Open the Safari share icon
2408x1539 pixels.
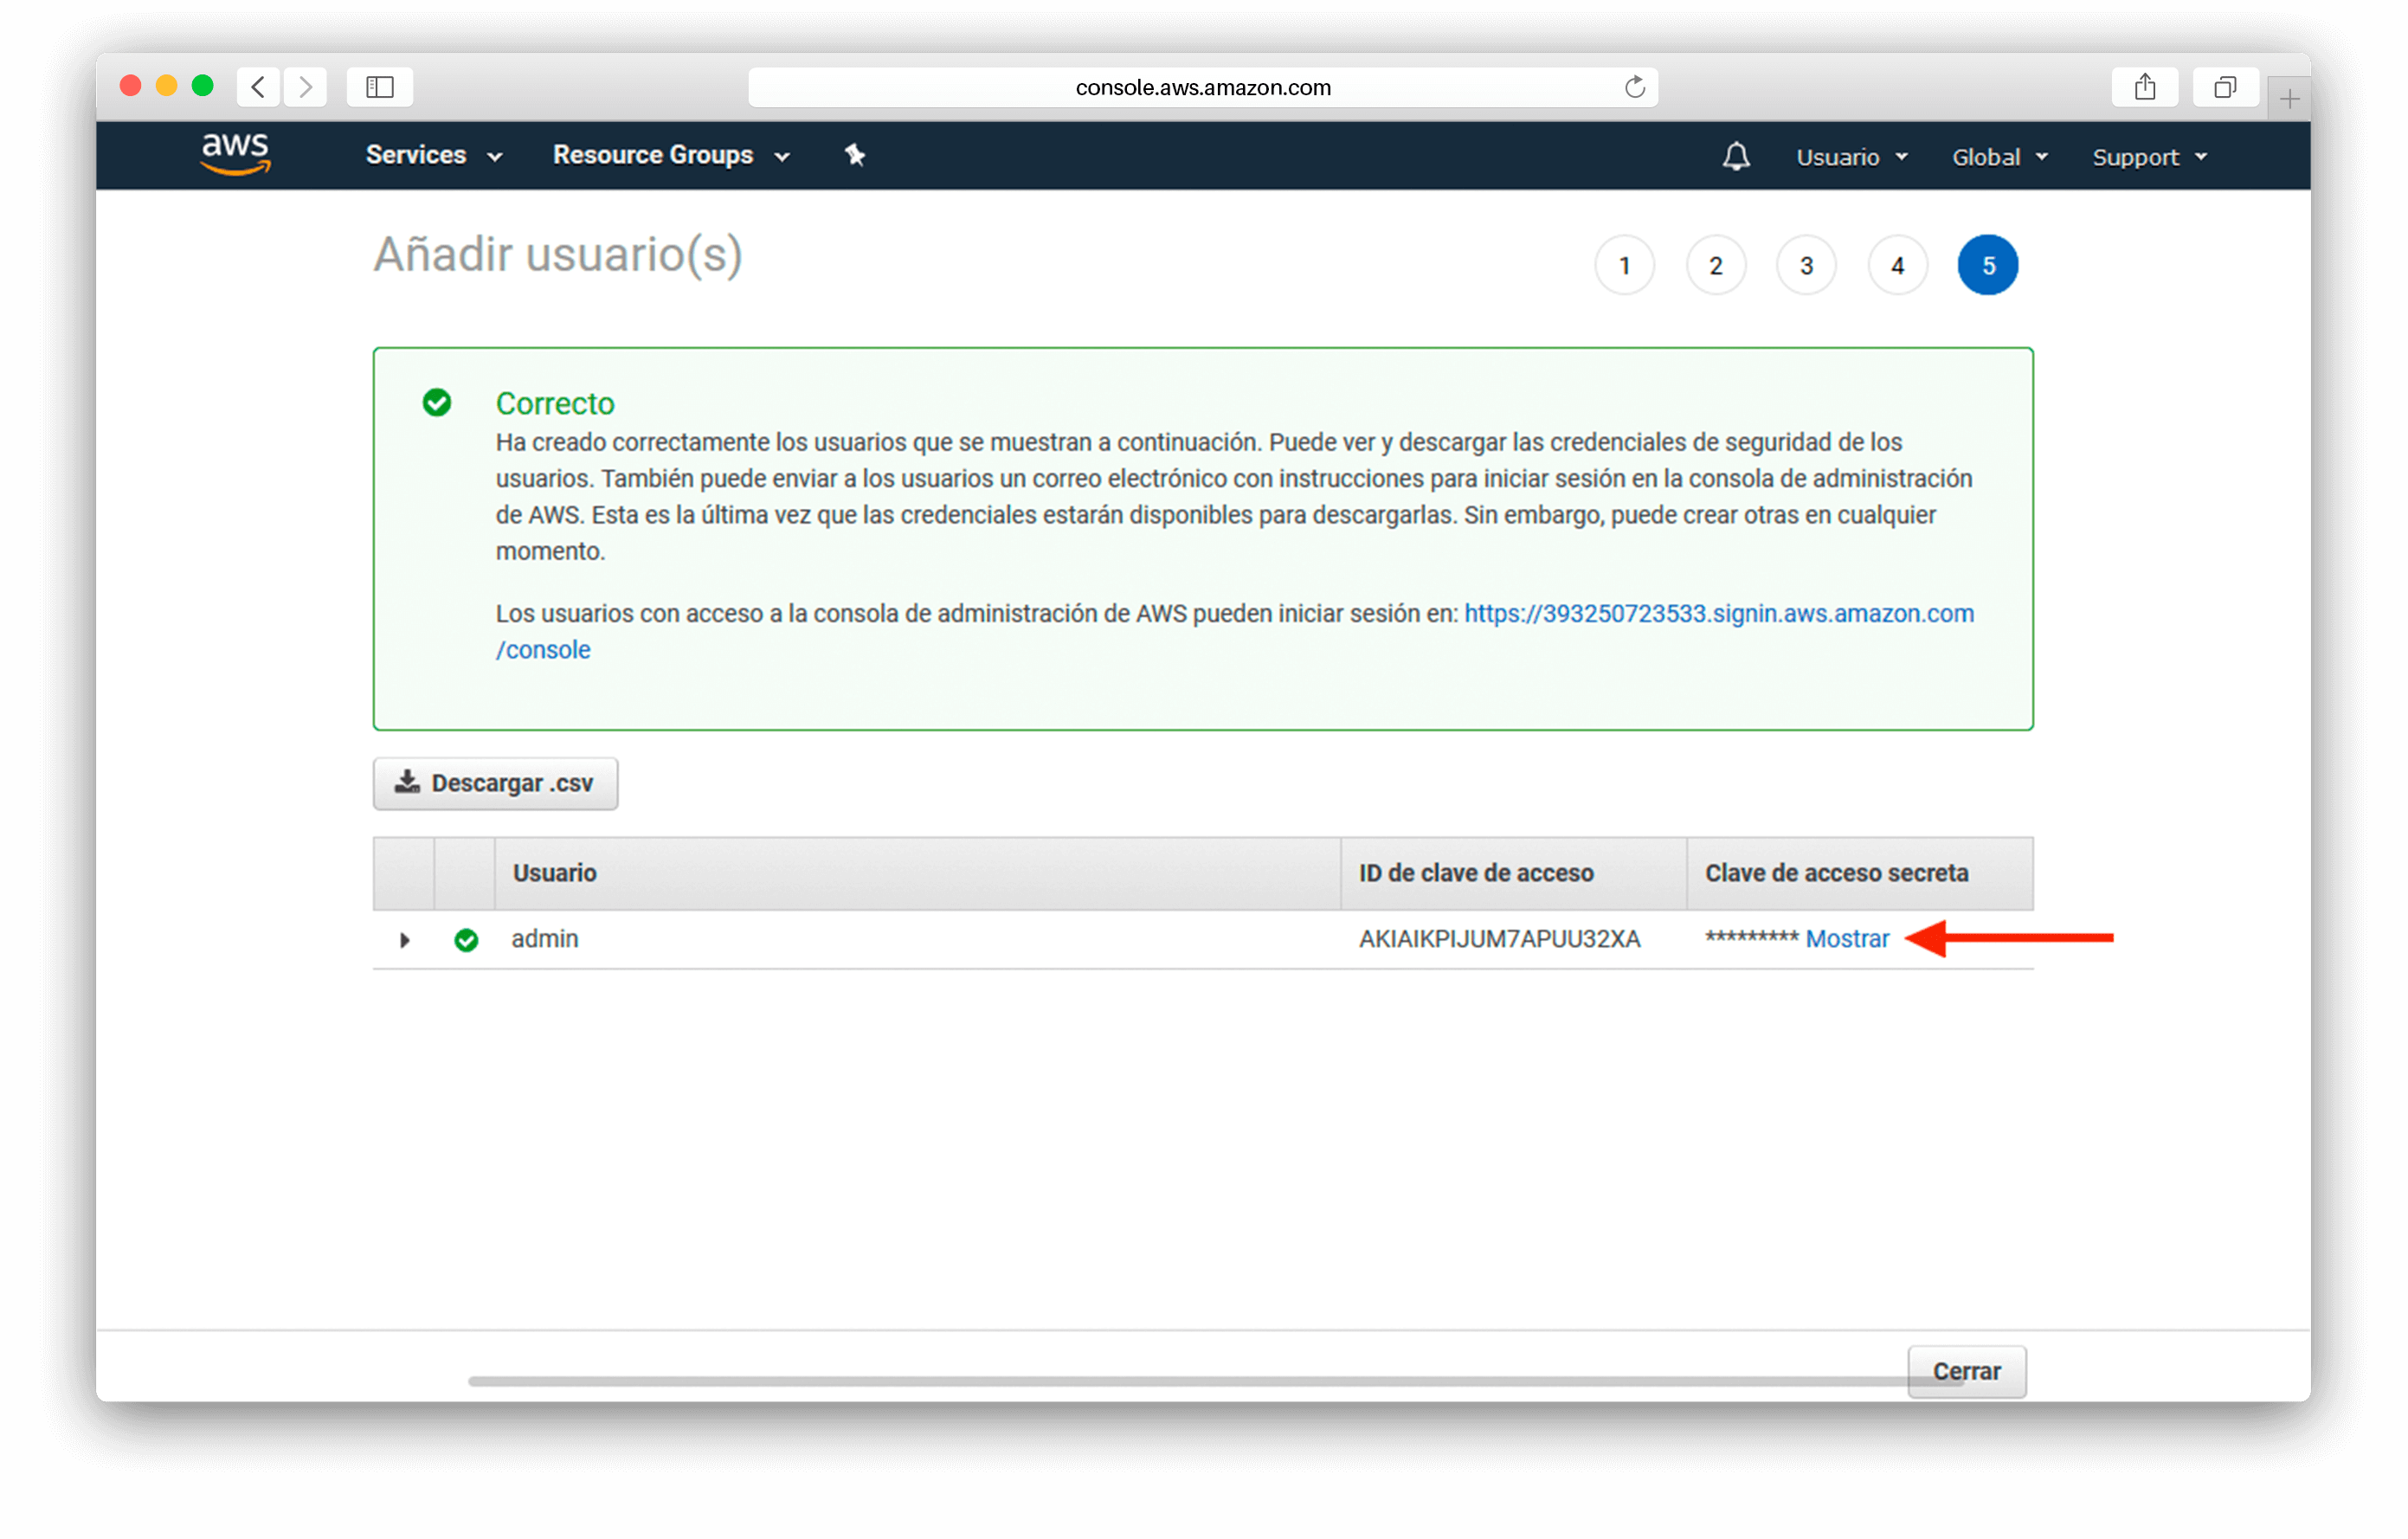pyautogui.click(x=2144, y=87)
